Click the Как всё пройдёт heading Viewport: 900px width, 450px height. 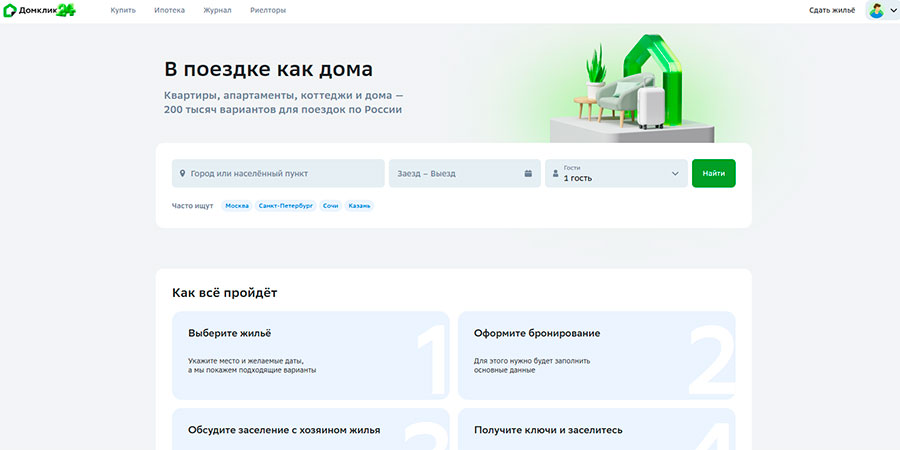pyautogui.click(x=224, y=293)
